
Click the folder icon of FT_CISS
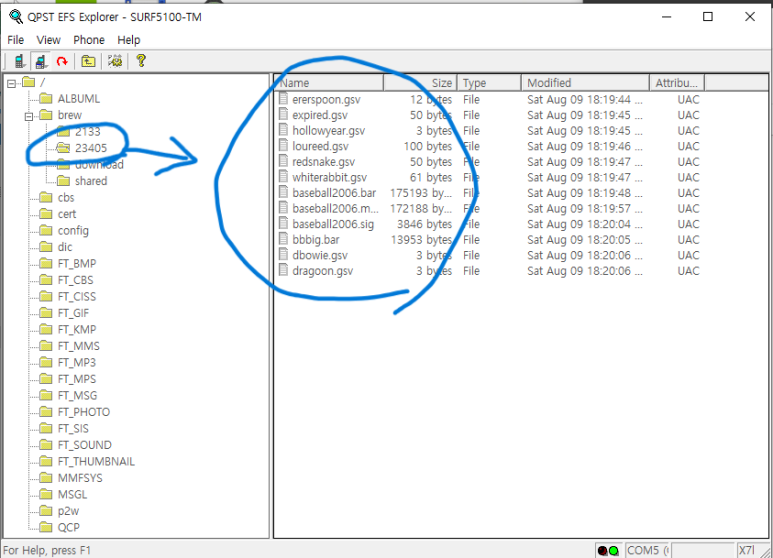[x=46, y=296]
